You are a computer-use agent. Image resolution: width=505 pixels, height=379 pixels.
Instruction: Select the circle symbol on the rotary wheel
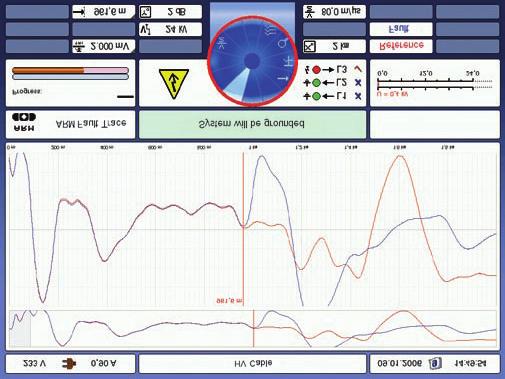pos(283,43)
